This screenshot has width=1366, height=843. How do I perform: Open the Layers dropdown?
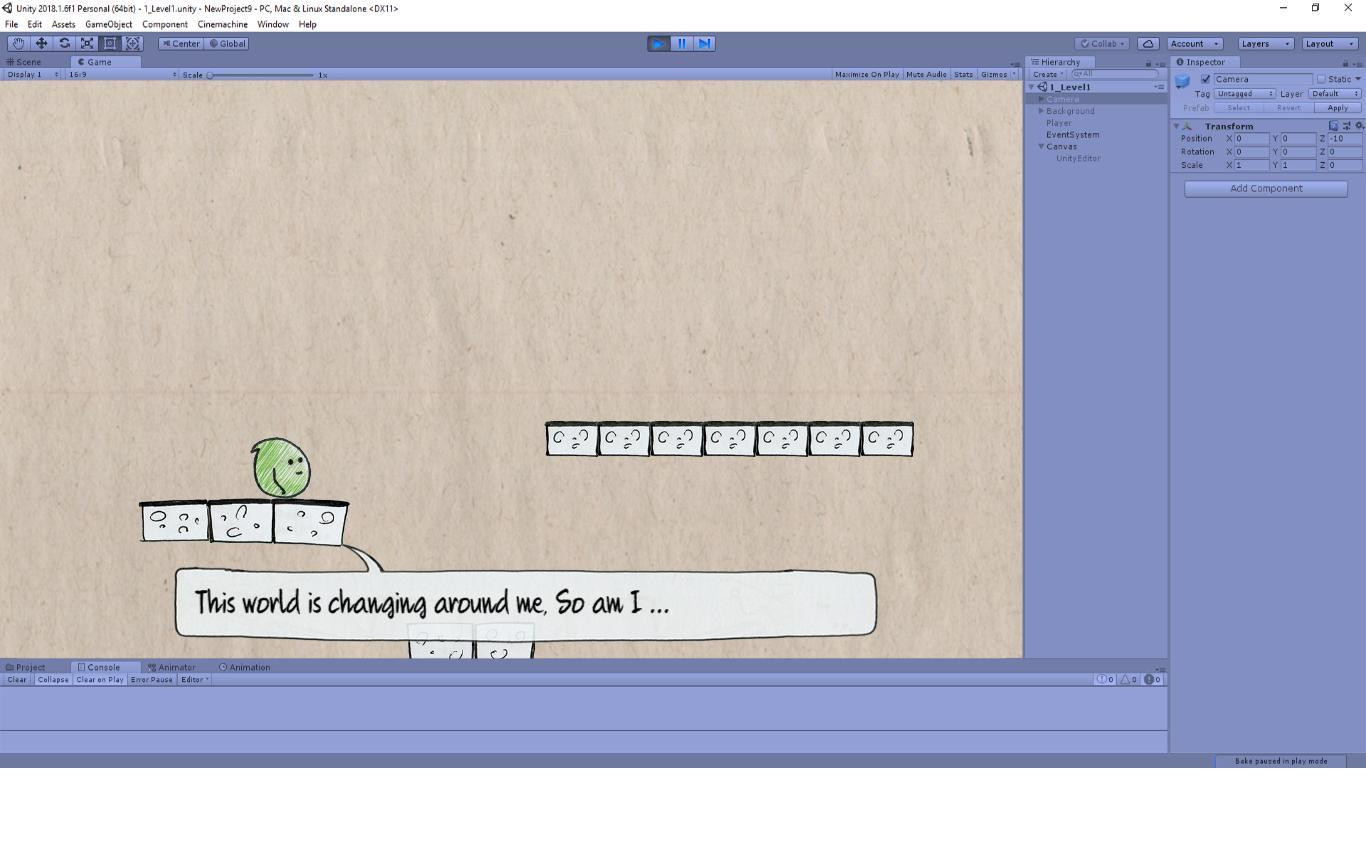coord(1265,43)
